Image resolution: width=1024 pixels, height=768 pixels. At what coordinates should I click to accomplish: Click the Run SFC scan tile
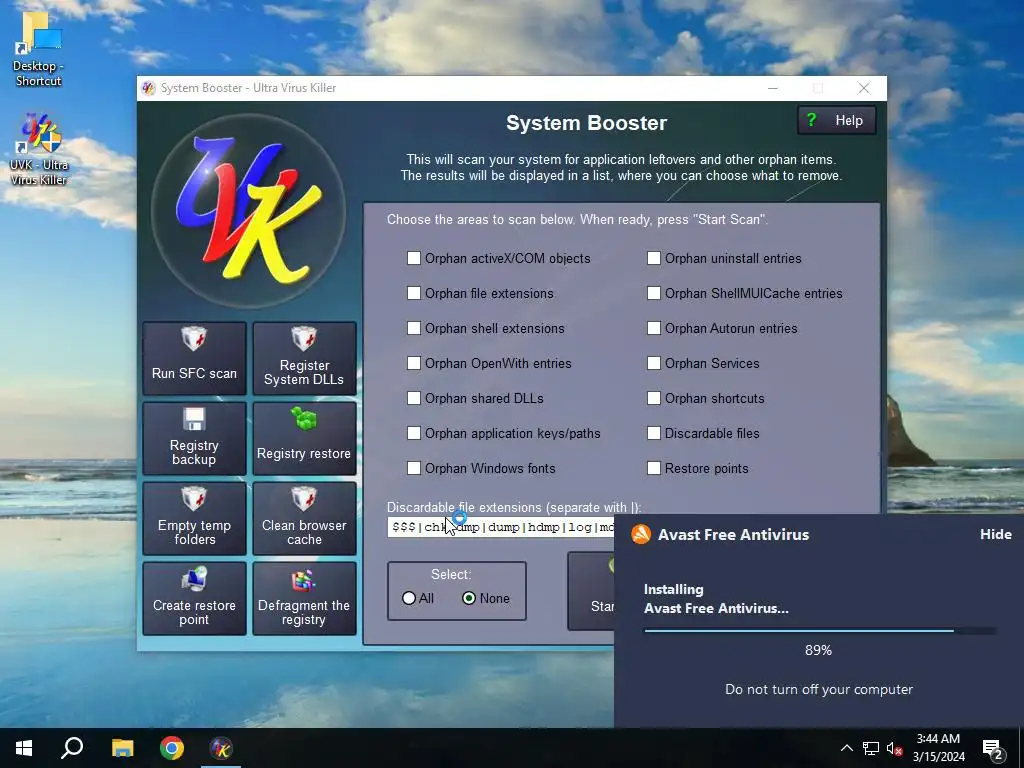(x=194, y=358)
